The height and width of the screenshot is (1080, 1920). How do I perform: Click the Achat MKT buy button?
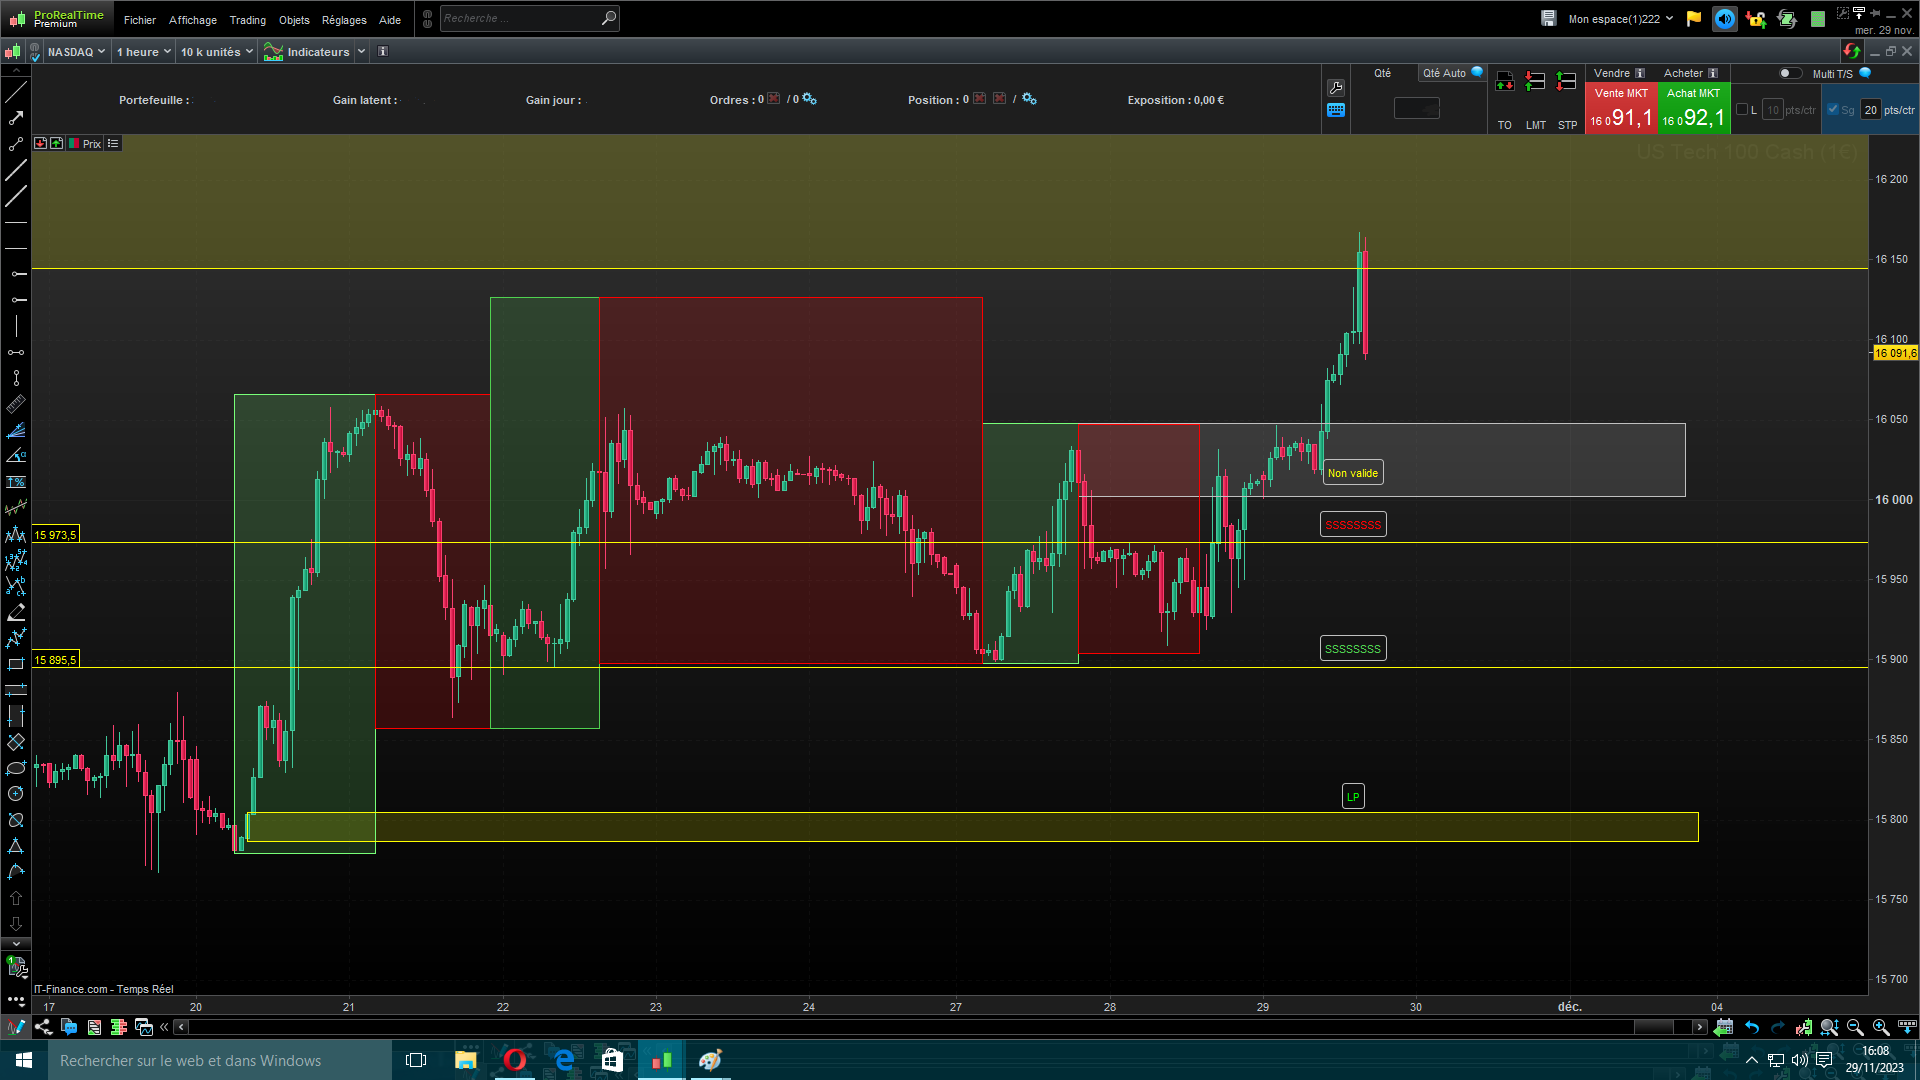coord(1694,109)
